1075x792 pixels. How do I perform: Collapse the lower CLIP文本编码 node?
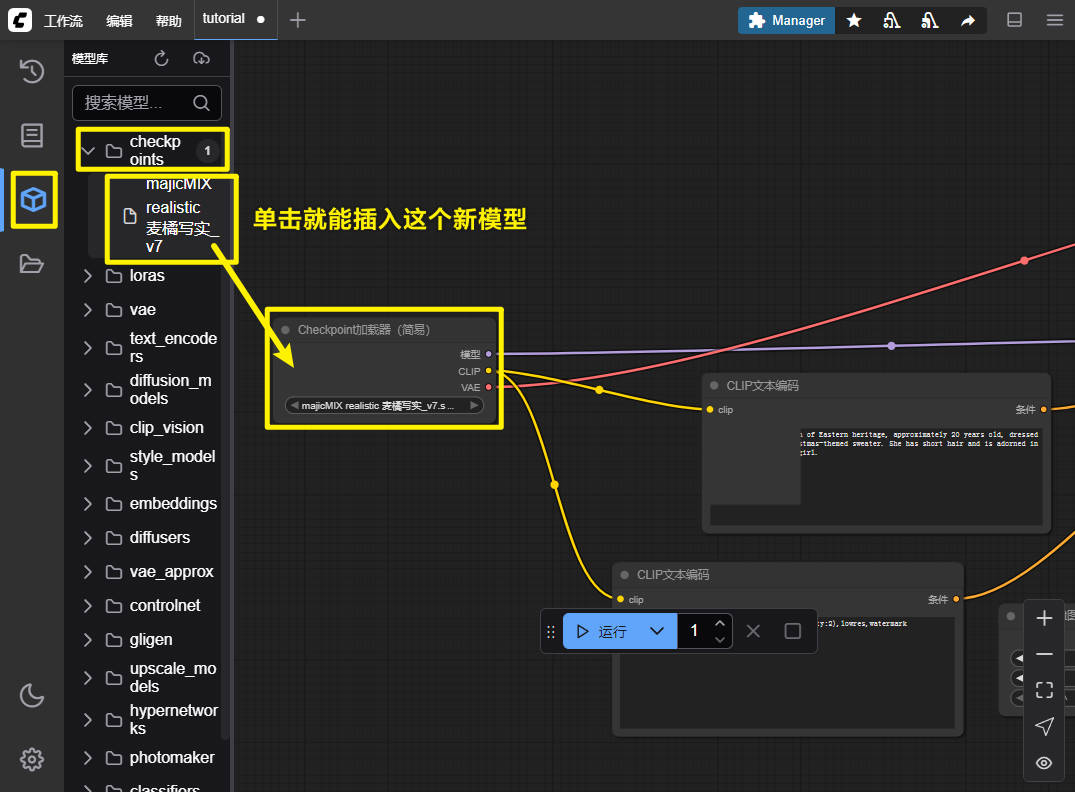click(624, 575)
